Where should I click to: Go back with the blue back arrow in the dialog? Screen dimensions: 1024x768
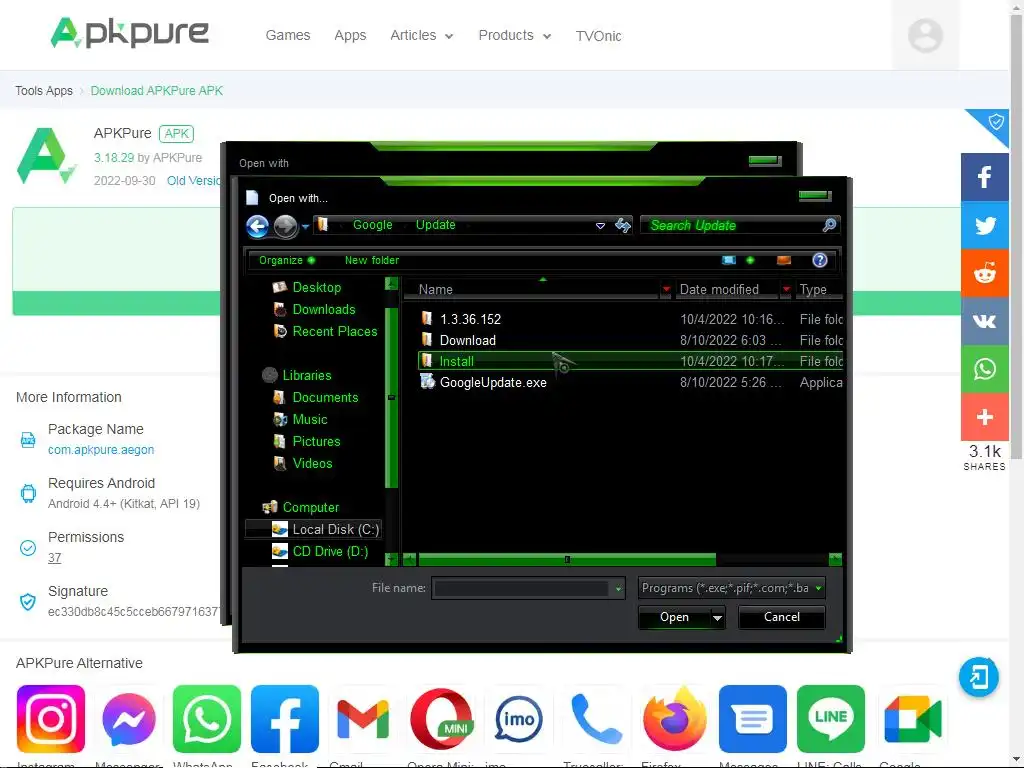pos(257,226)
